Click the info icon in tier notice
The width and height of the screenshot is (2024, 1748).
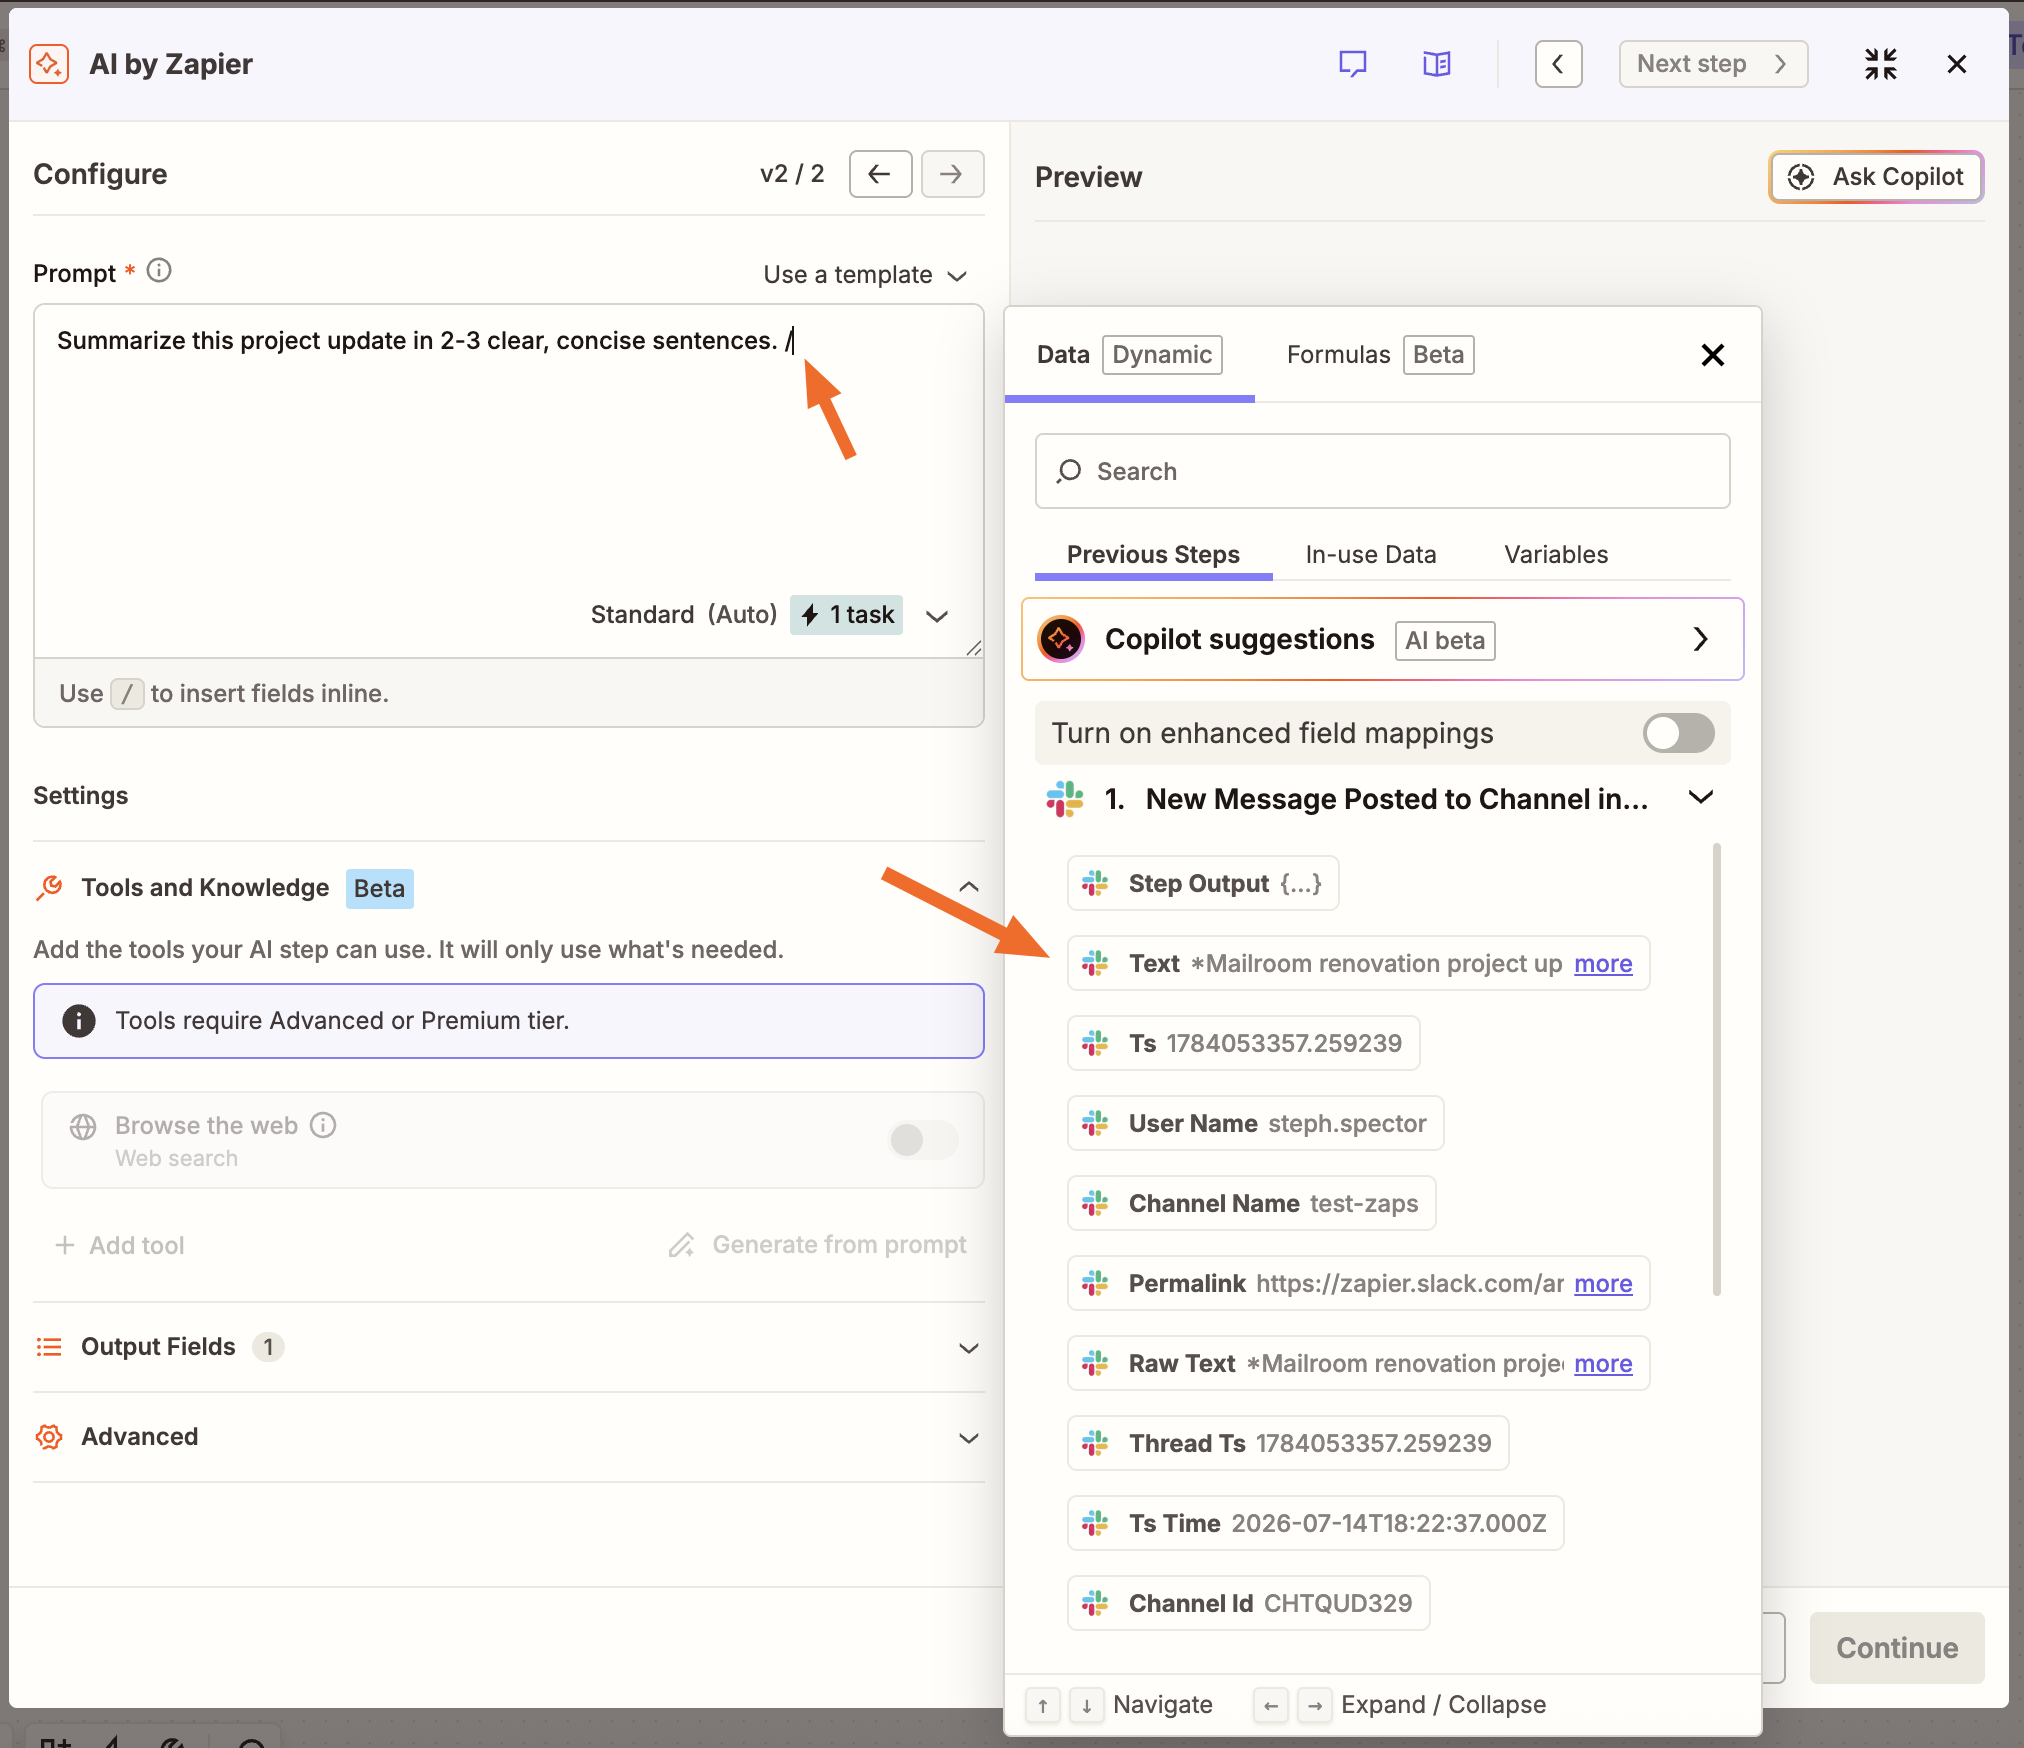tap(79, 1020)
